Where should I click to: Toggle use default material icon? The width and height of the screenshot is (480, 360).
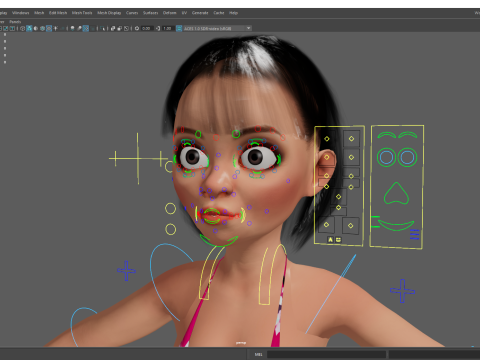click(36, 28)
